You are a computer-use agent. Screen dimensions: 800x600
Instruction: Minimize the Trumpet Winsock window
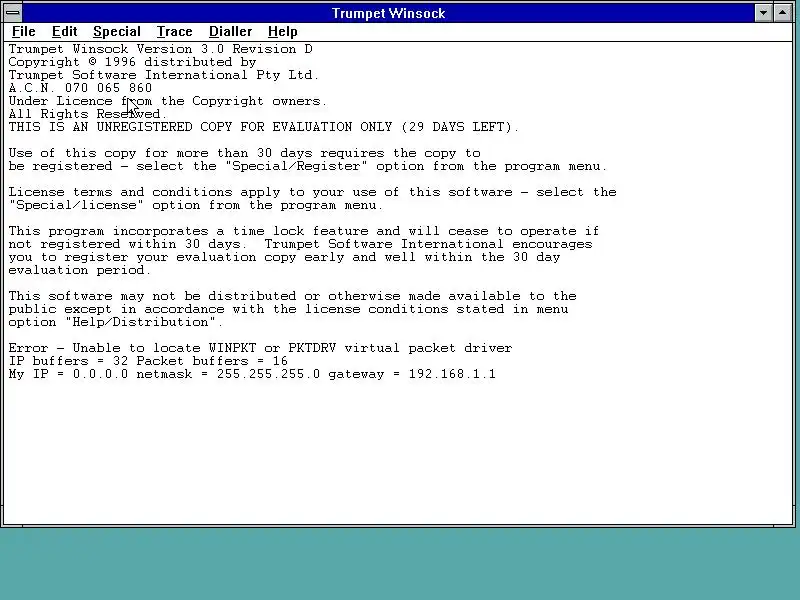pyautogui.click(x=763, y=13)
